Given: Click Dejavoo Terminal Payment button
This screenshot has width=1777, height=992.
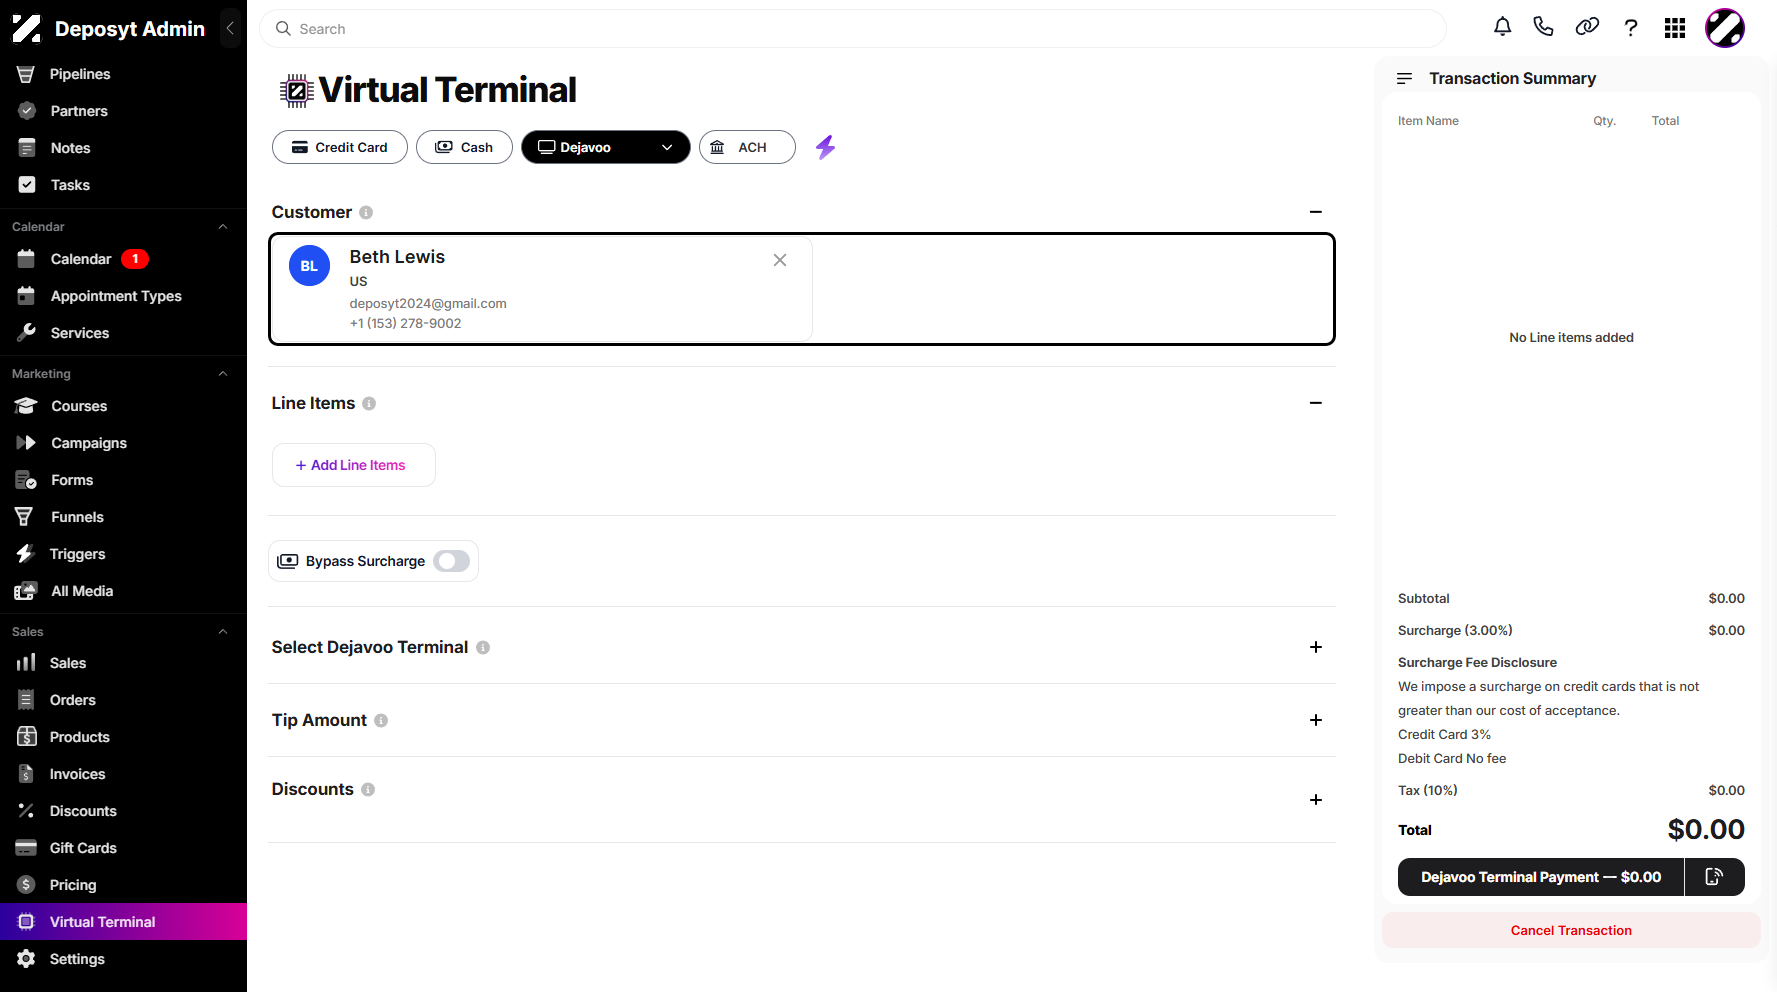Looking at the screenshot, I should [x=1541, y=877].
